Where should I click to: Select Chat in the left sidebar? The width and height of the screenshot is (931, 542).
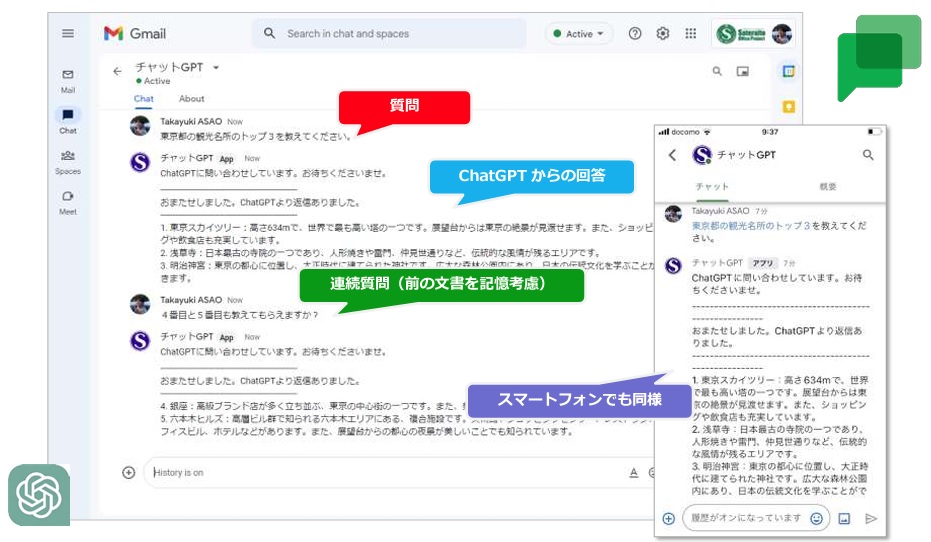[x=68, y=121]
